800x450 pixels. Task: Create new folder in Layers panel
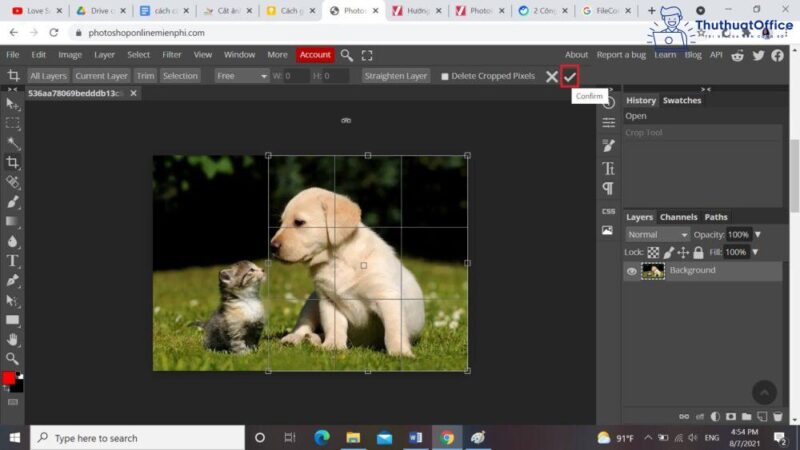[x=746, y=416]
